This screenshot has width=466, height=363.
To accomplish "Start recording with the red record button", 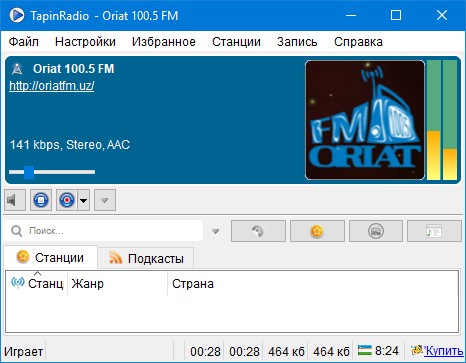I will (67, 200).
